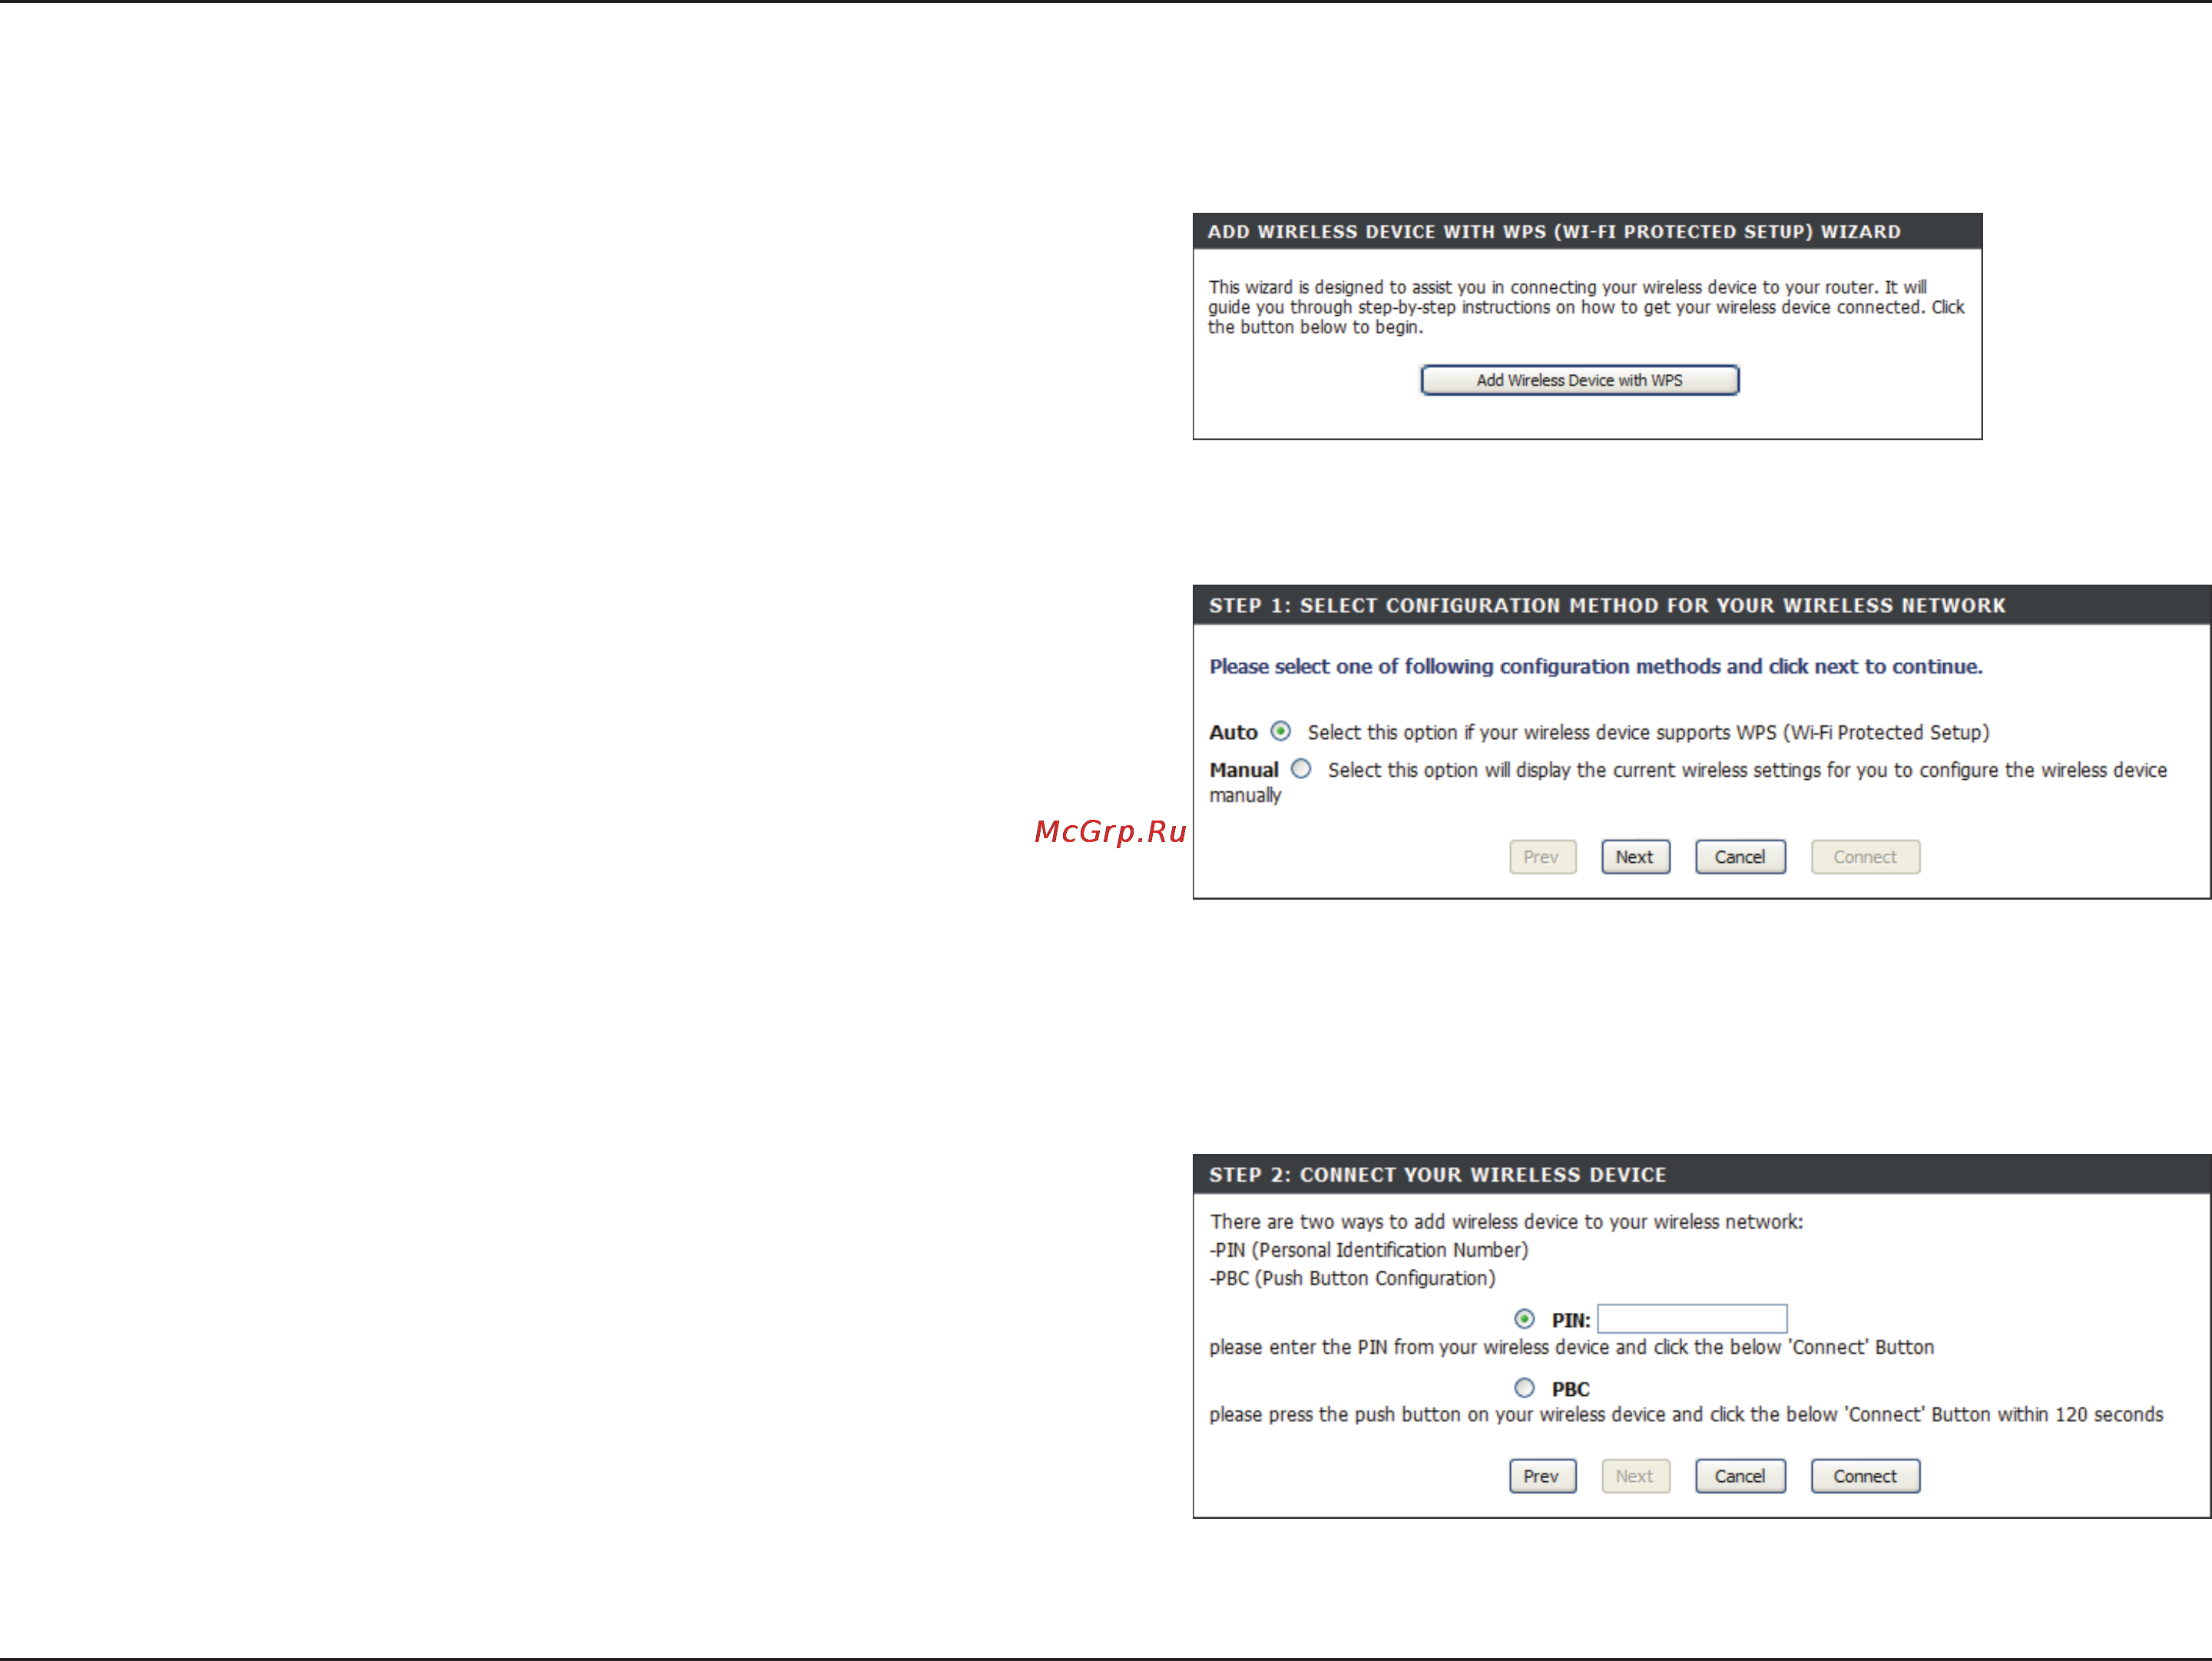2212x1661 pixels.
Task: Click the '-PBC (Push Button Configuration)' line
Action: coord(1352,1278)
